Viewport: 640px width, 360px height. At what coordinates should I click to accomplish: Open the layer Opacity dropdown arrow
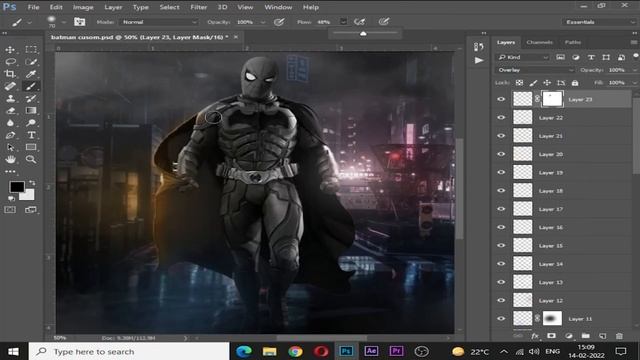click(635, 70)
